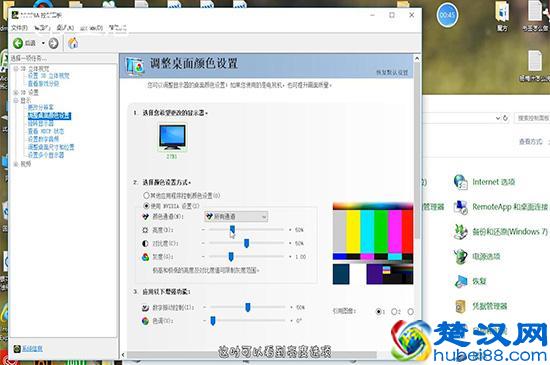Open 设置多个显示器 item

[46, 155]
